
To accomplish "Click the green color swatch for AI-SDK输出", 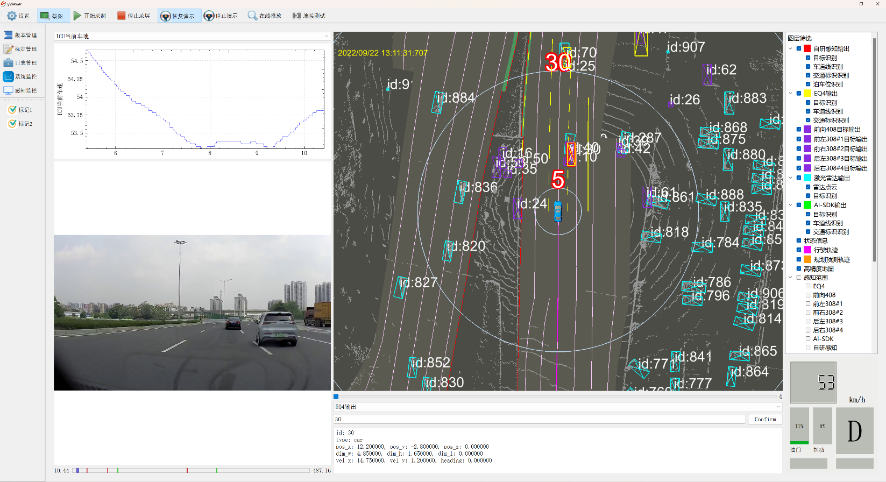I will pos(807,205).
